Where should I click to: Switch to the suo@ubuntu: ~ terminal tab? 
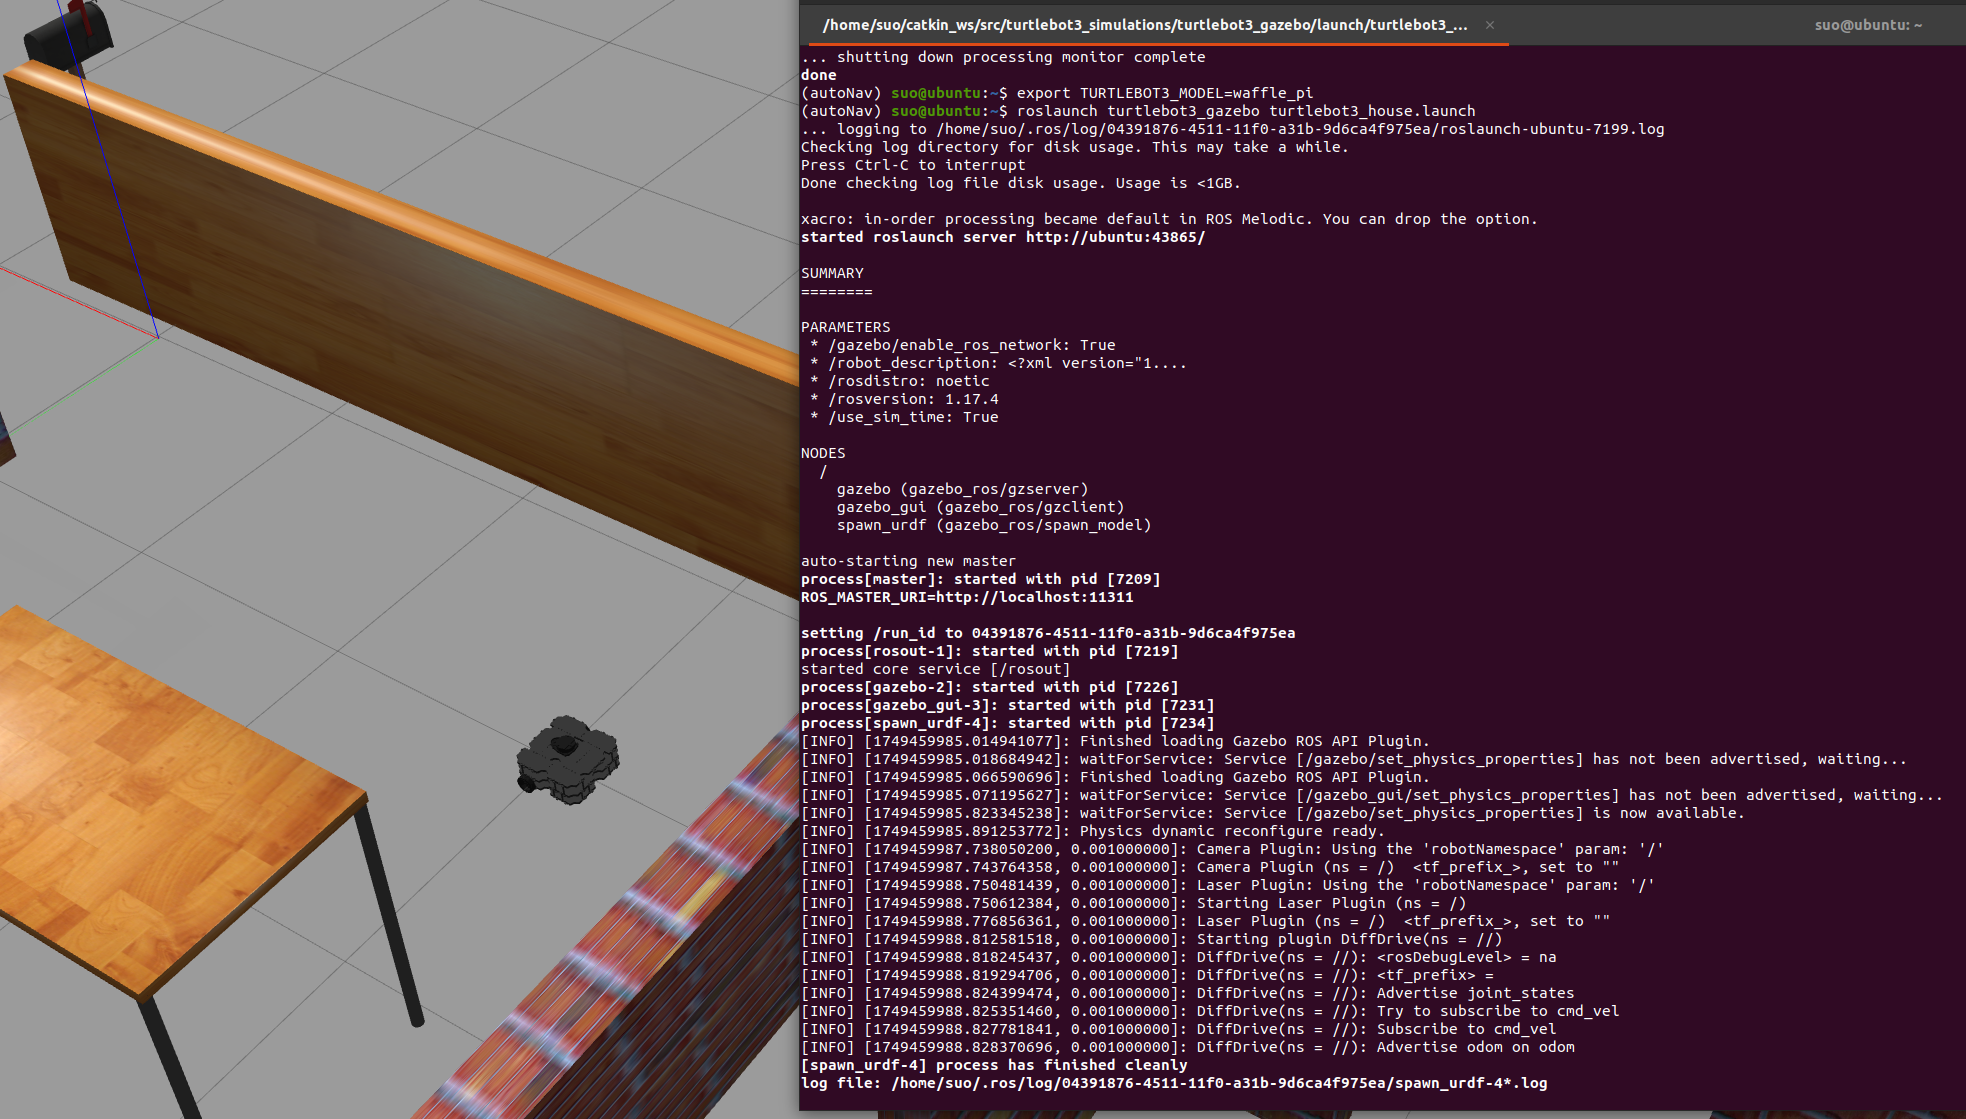[x=1867, y=25]
